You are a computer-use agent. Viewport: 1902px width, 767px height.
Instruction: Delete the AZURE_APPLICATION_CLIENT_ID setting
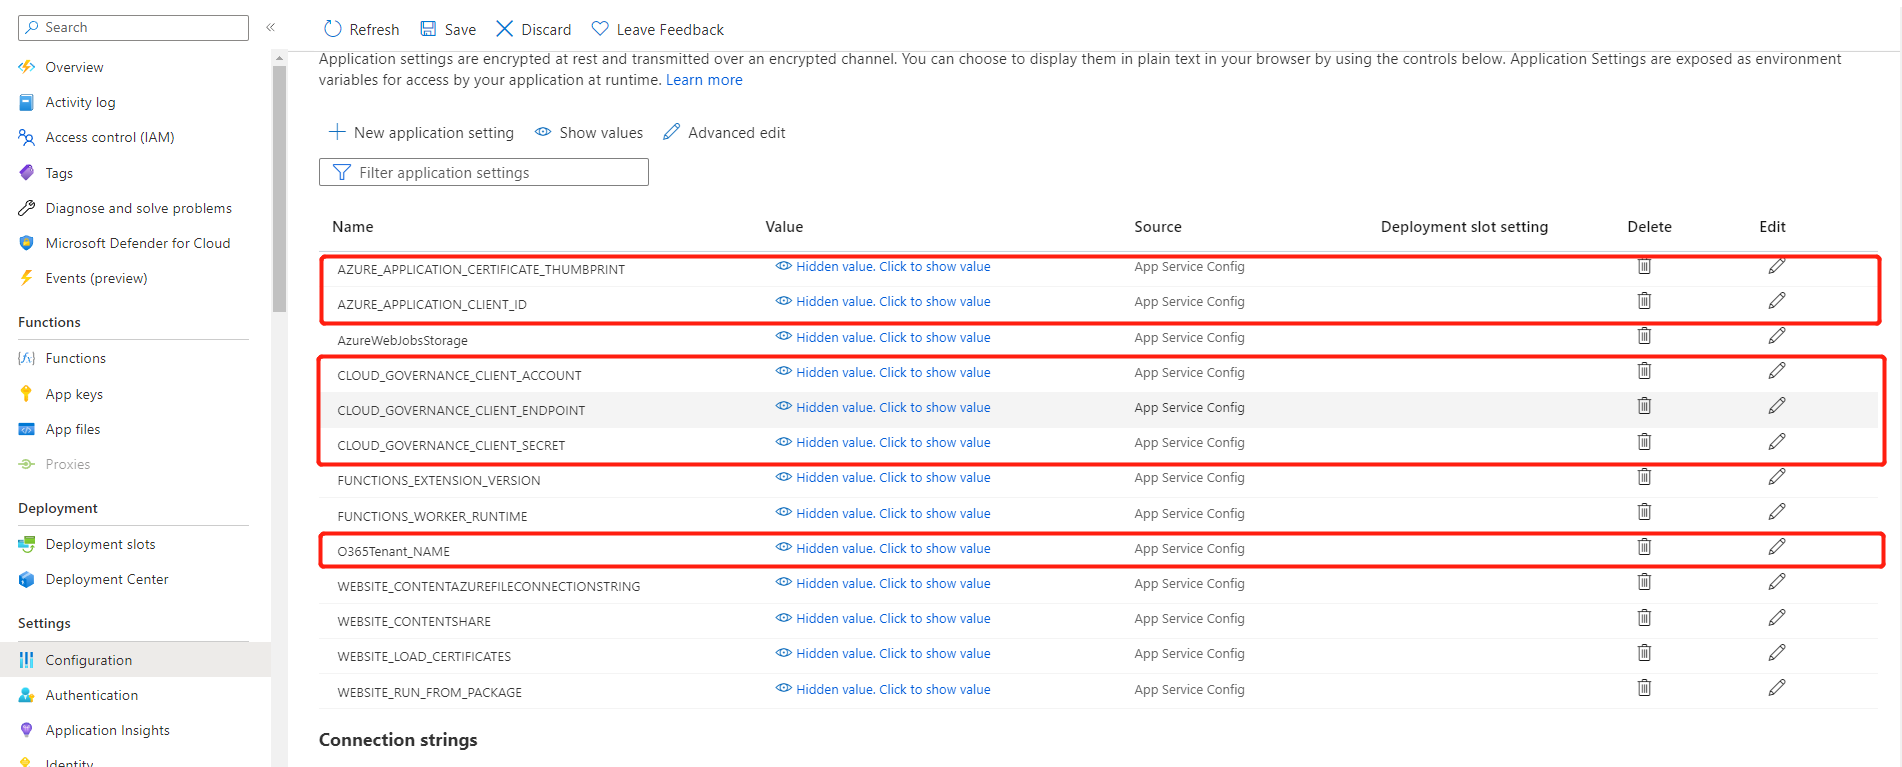(1644, 301)
